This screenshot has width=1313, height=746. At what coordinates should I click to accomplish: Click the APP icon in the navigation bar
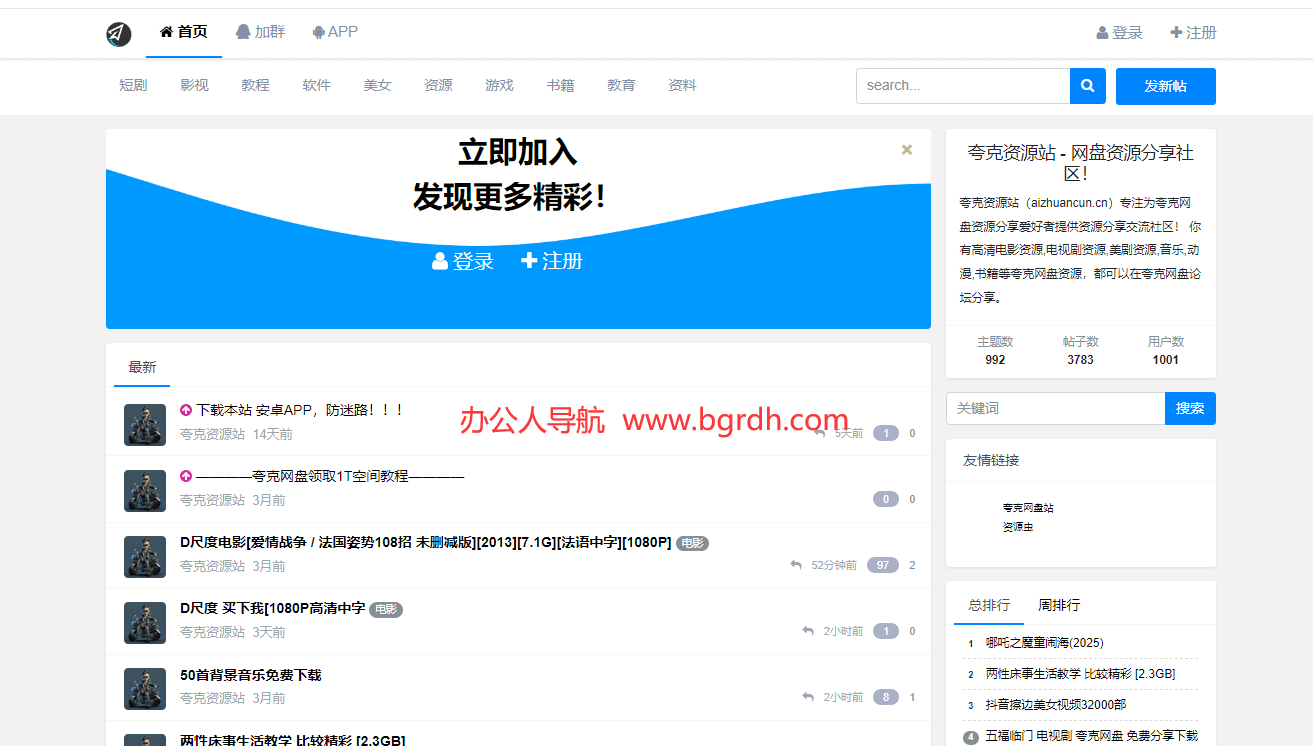point(319,32)
